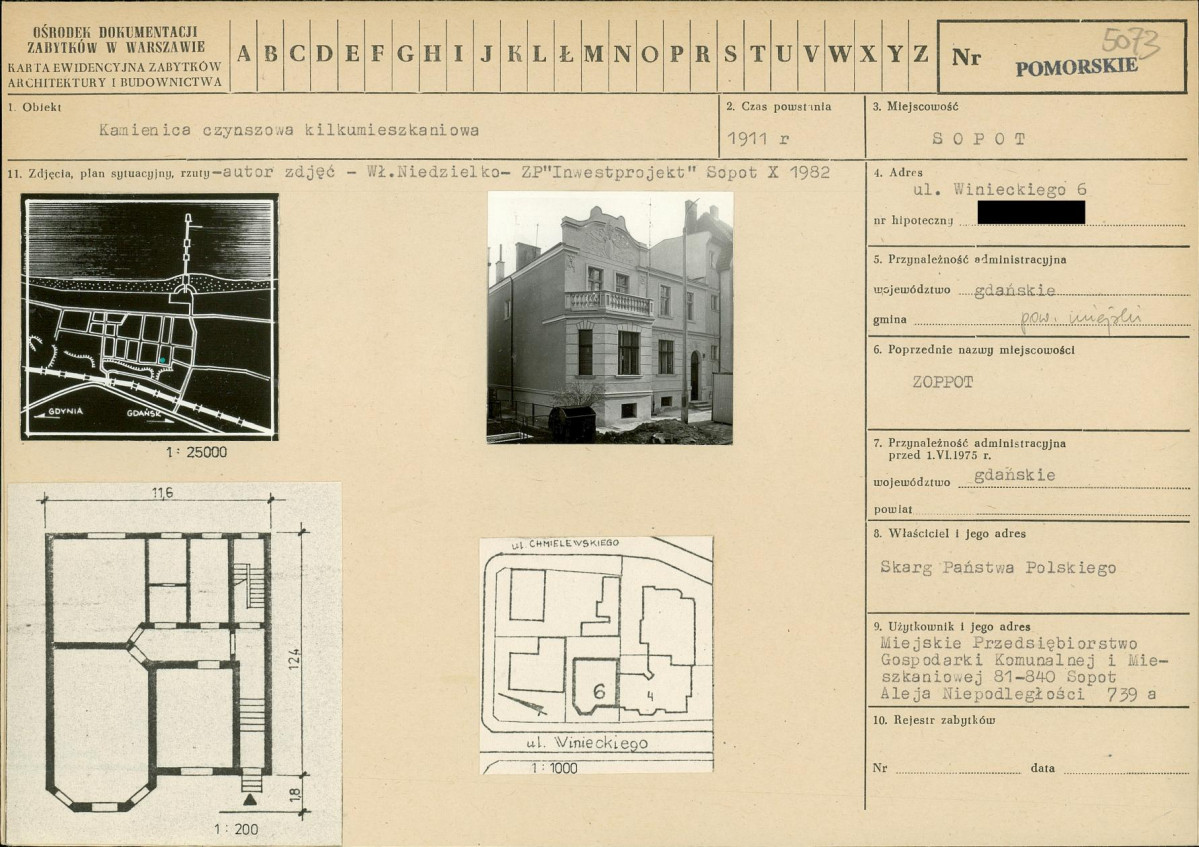Click the address ul. Winieckiego 6

click(1000, 189)
